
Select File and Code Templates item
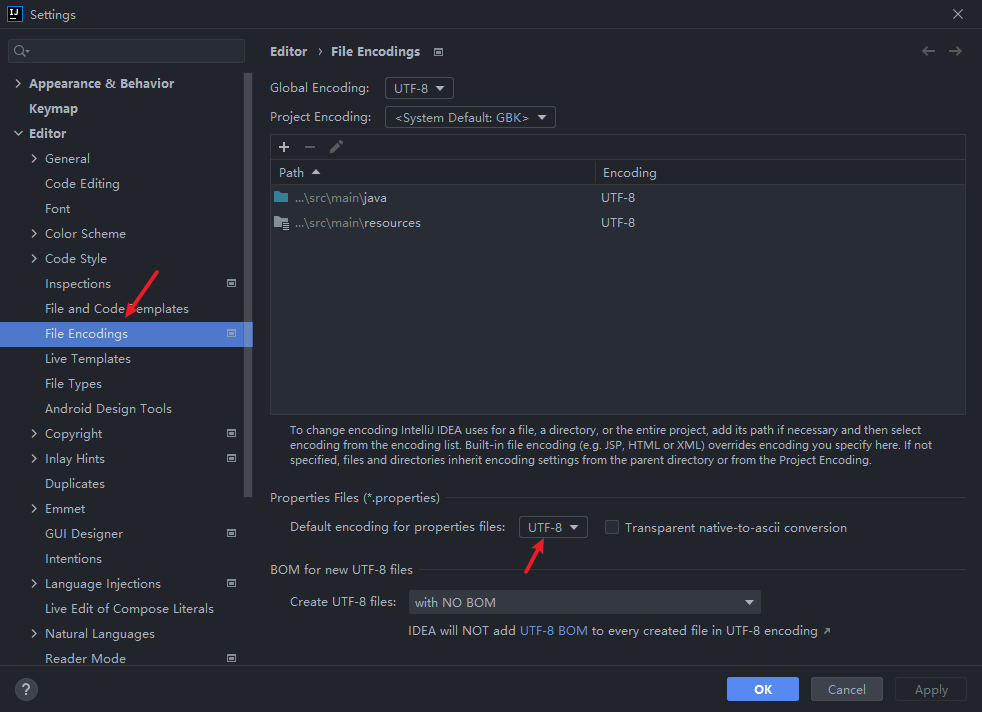click(x=116, y=309)
